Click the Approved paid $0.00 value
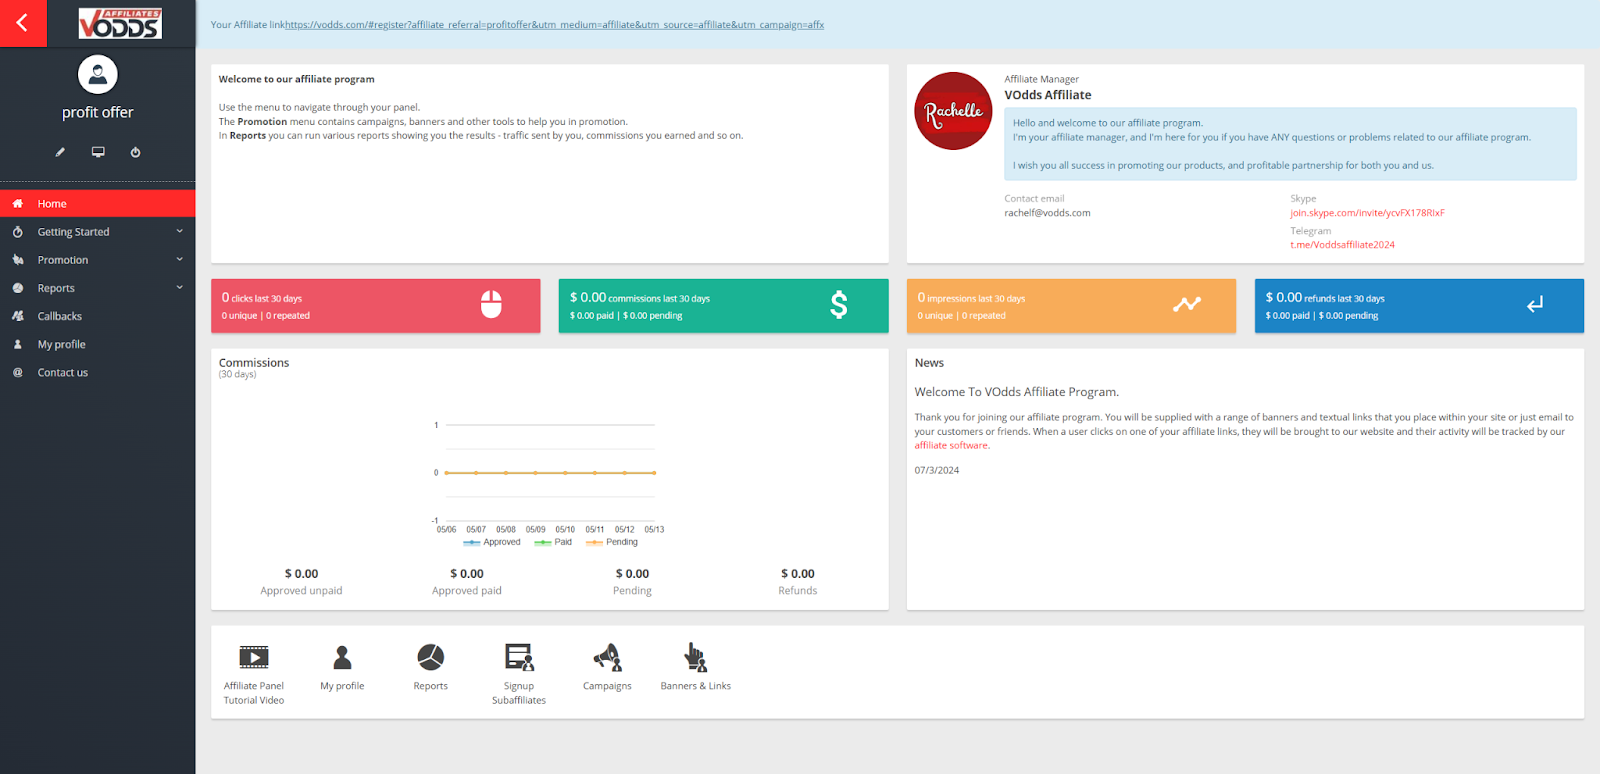The width and height of the screenshot is (1600, 774). 467,574
